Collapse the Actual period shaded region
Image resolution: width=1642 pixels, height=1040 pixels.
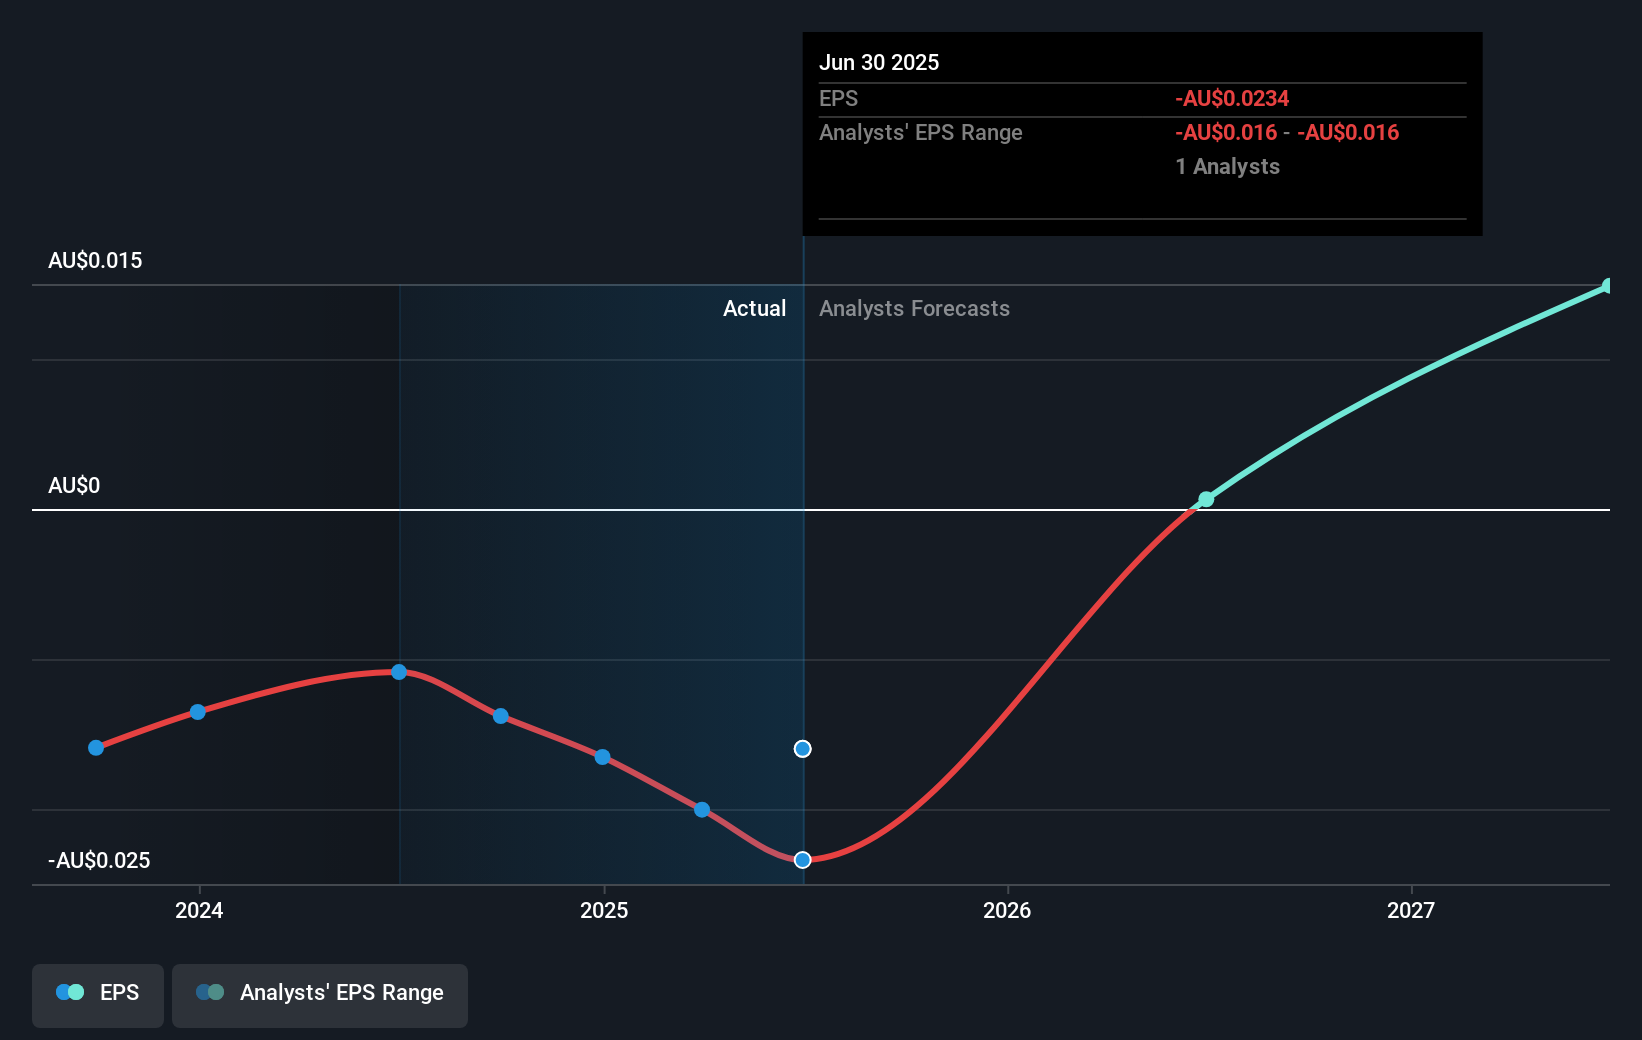[754, 308]
